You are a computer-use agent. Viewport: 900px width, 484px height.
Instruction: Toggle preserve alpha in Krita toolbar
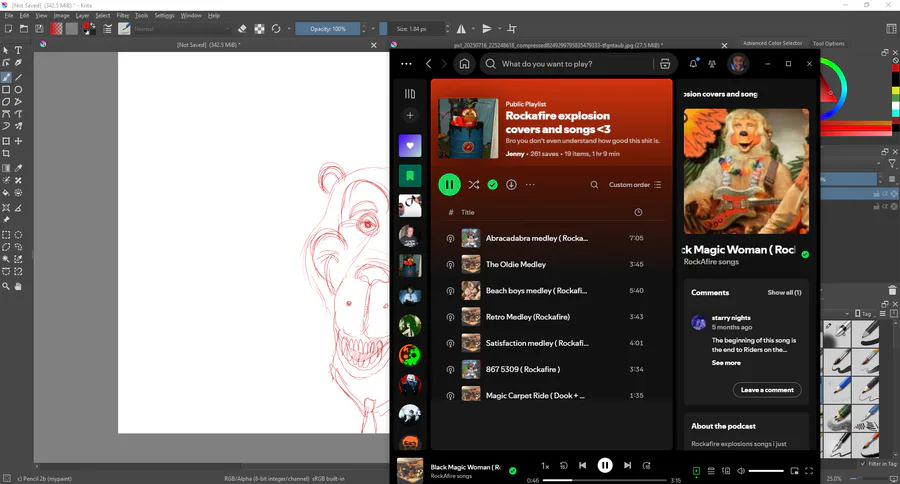point(259,29)
